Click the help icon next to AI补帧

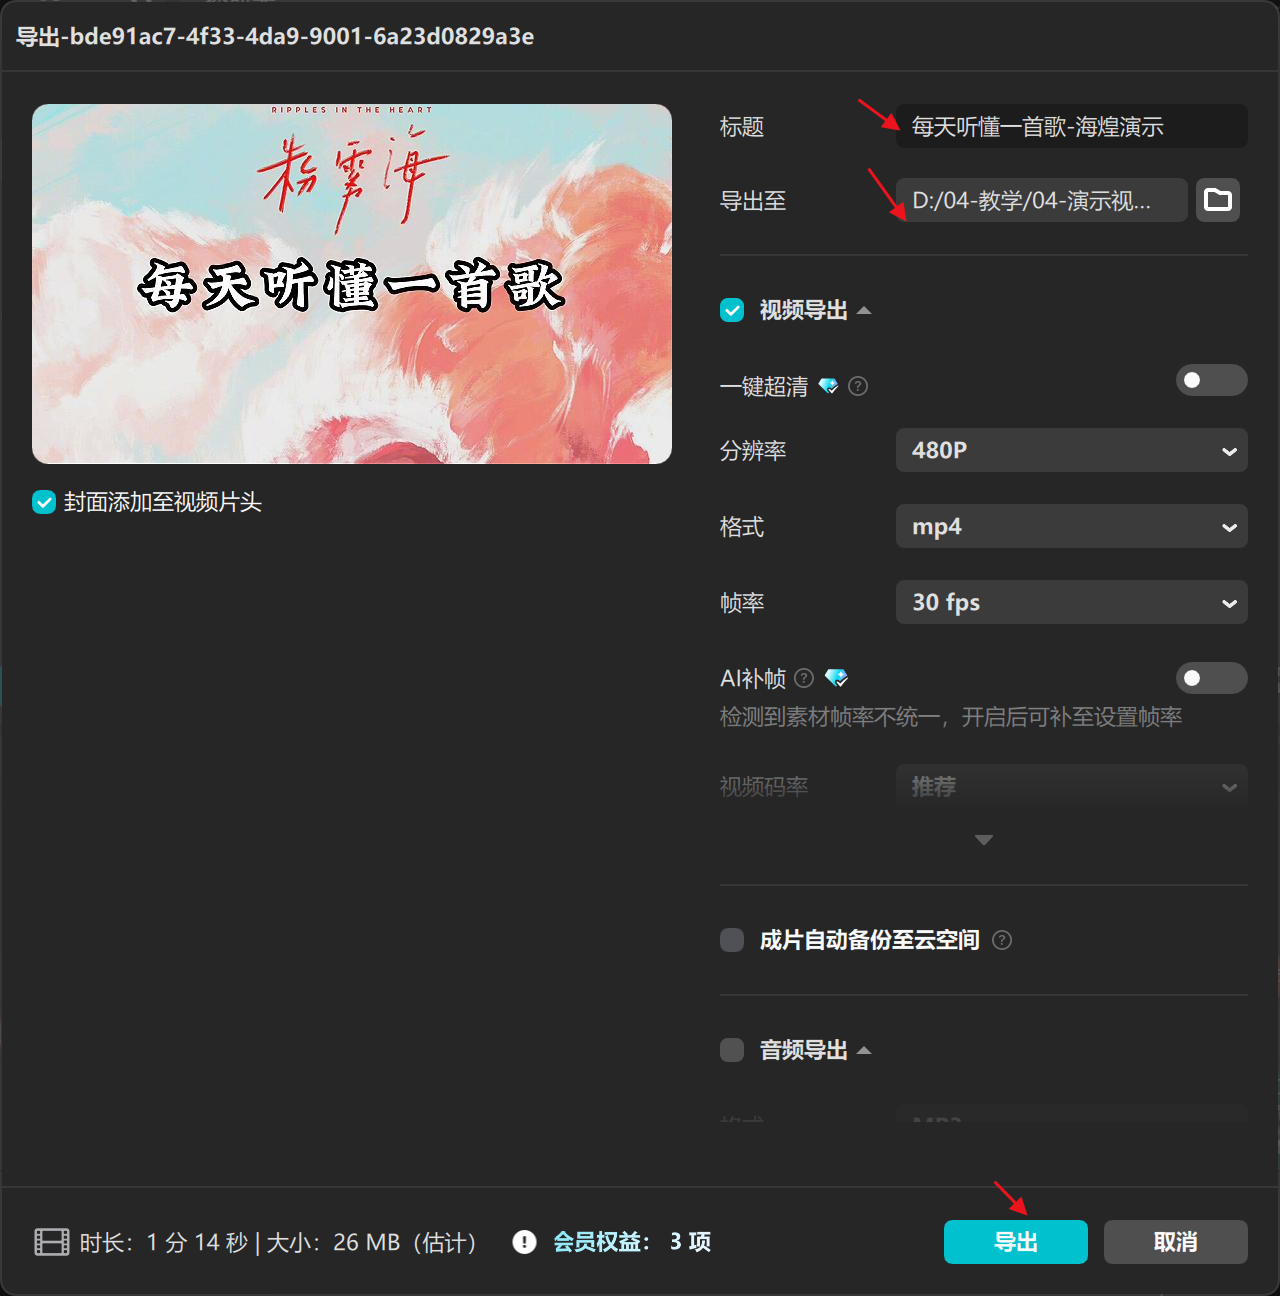point(806,678)
